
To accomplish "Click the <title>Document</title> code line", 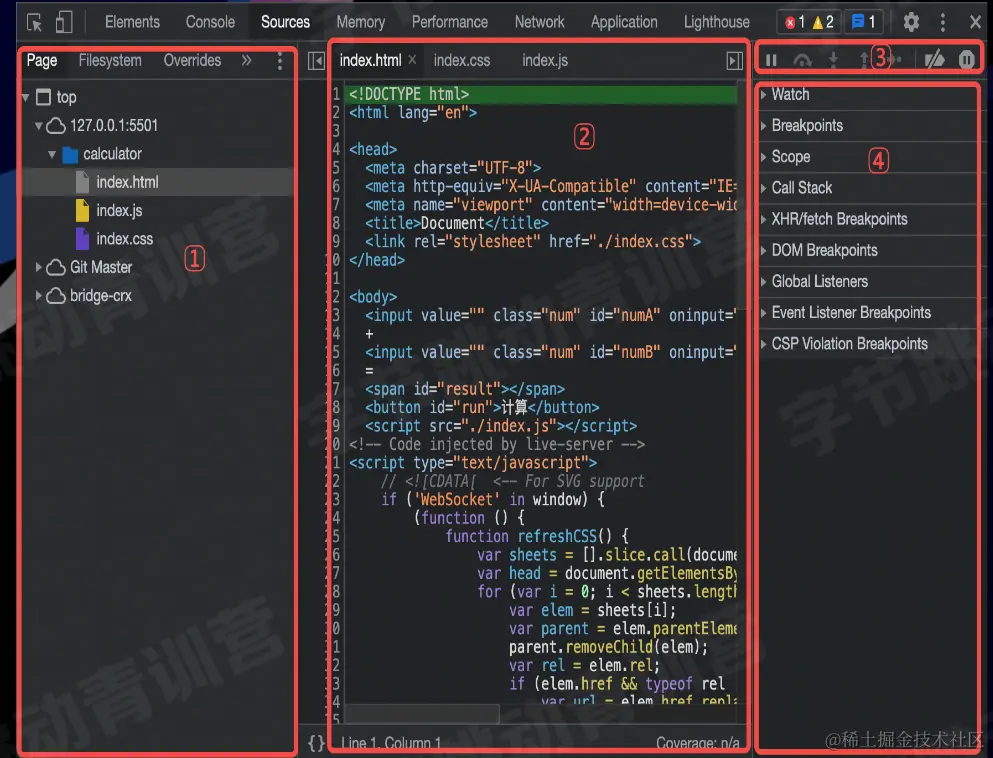I will (457, 224).
